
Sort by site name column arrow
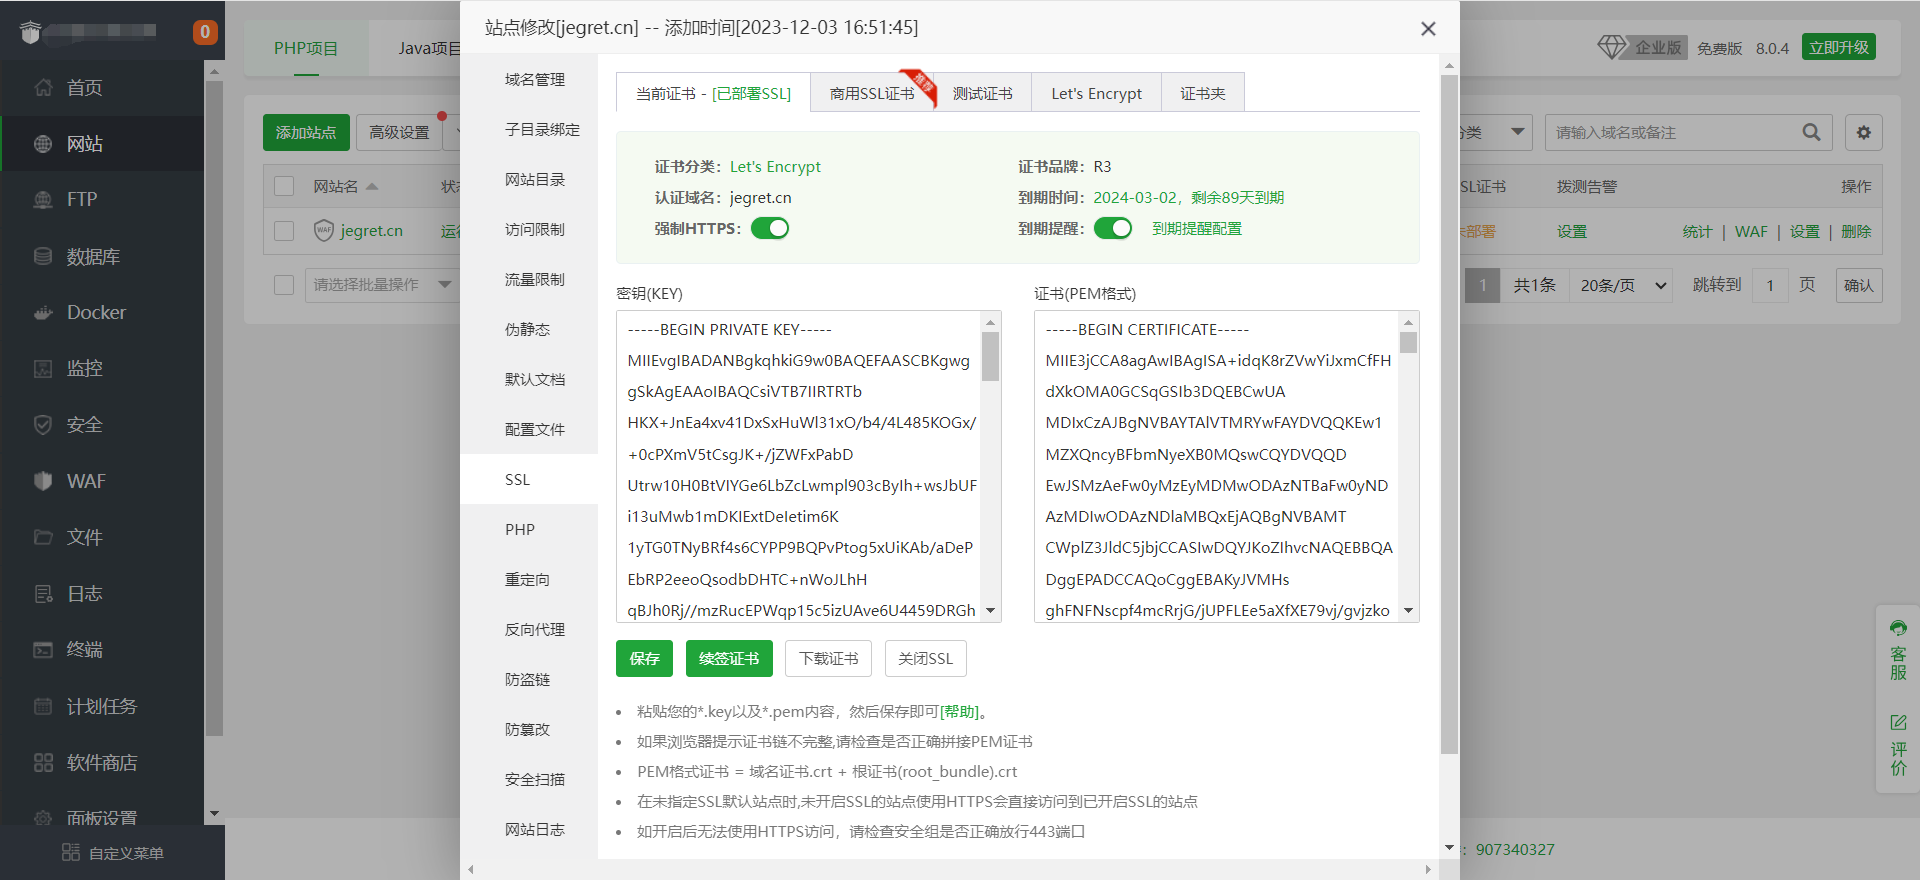(372, 187)
